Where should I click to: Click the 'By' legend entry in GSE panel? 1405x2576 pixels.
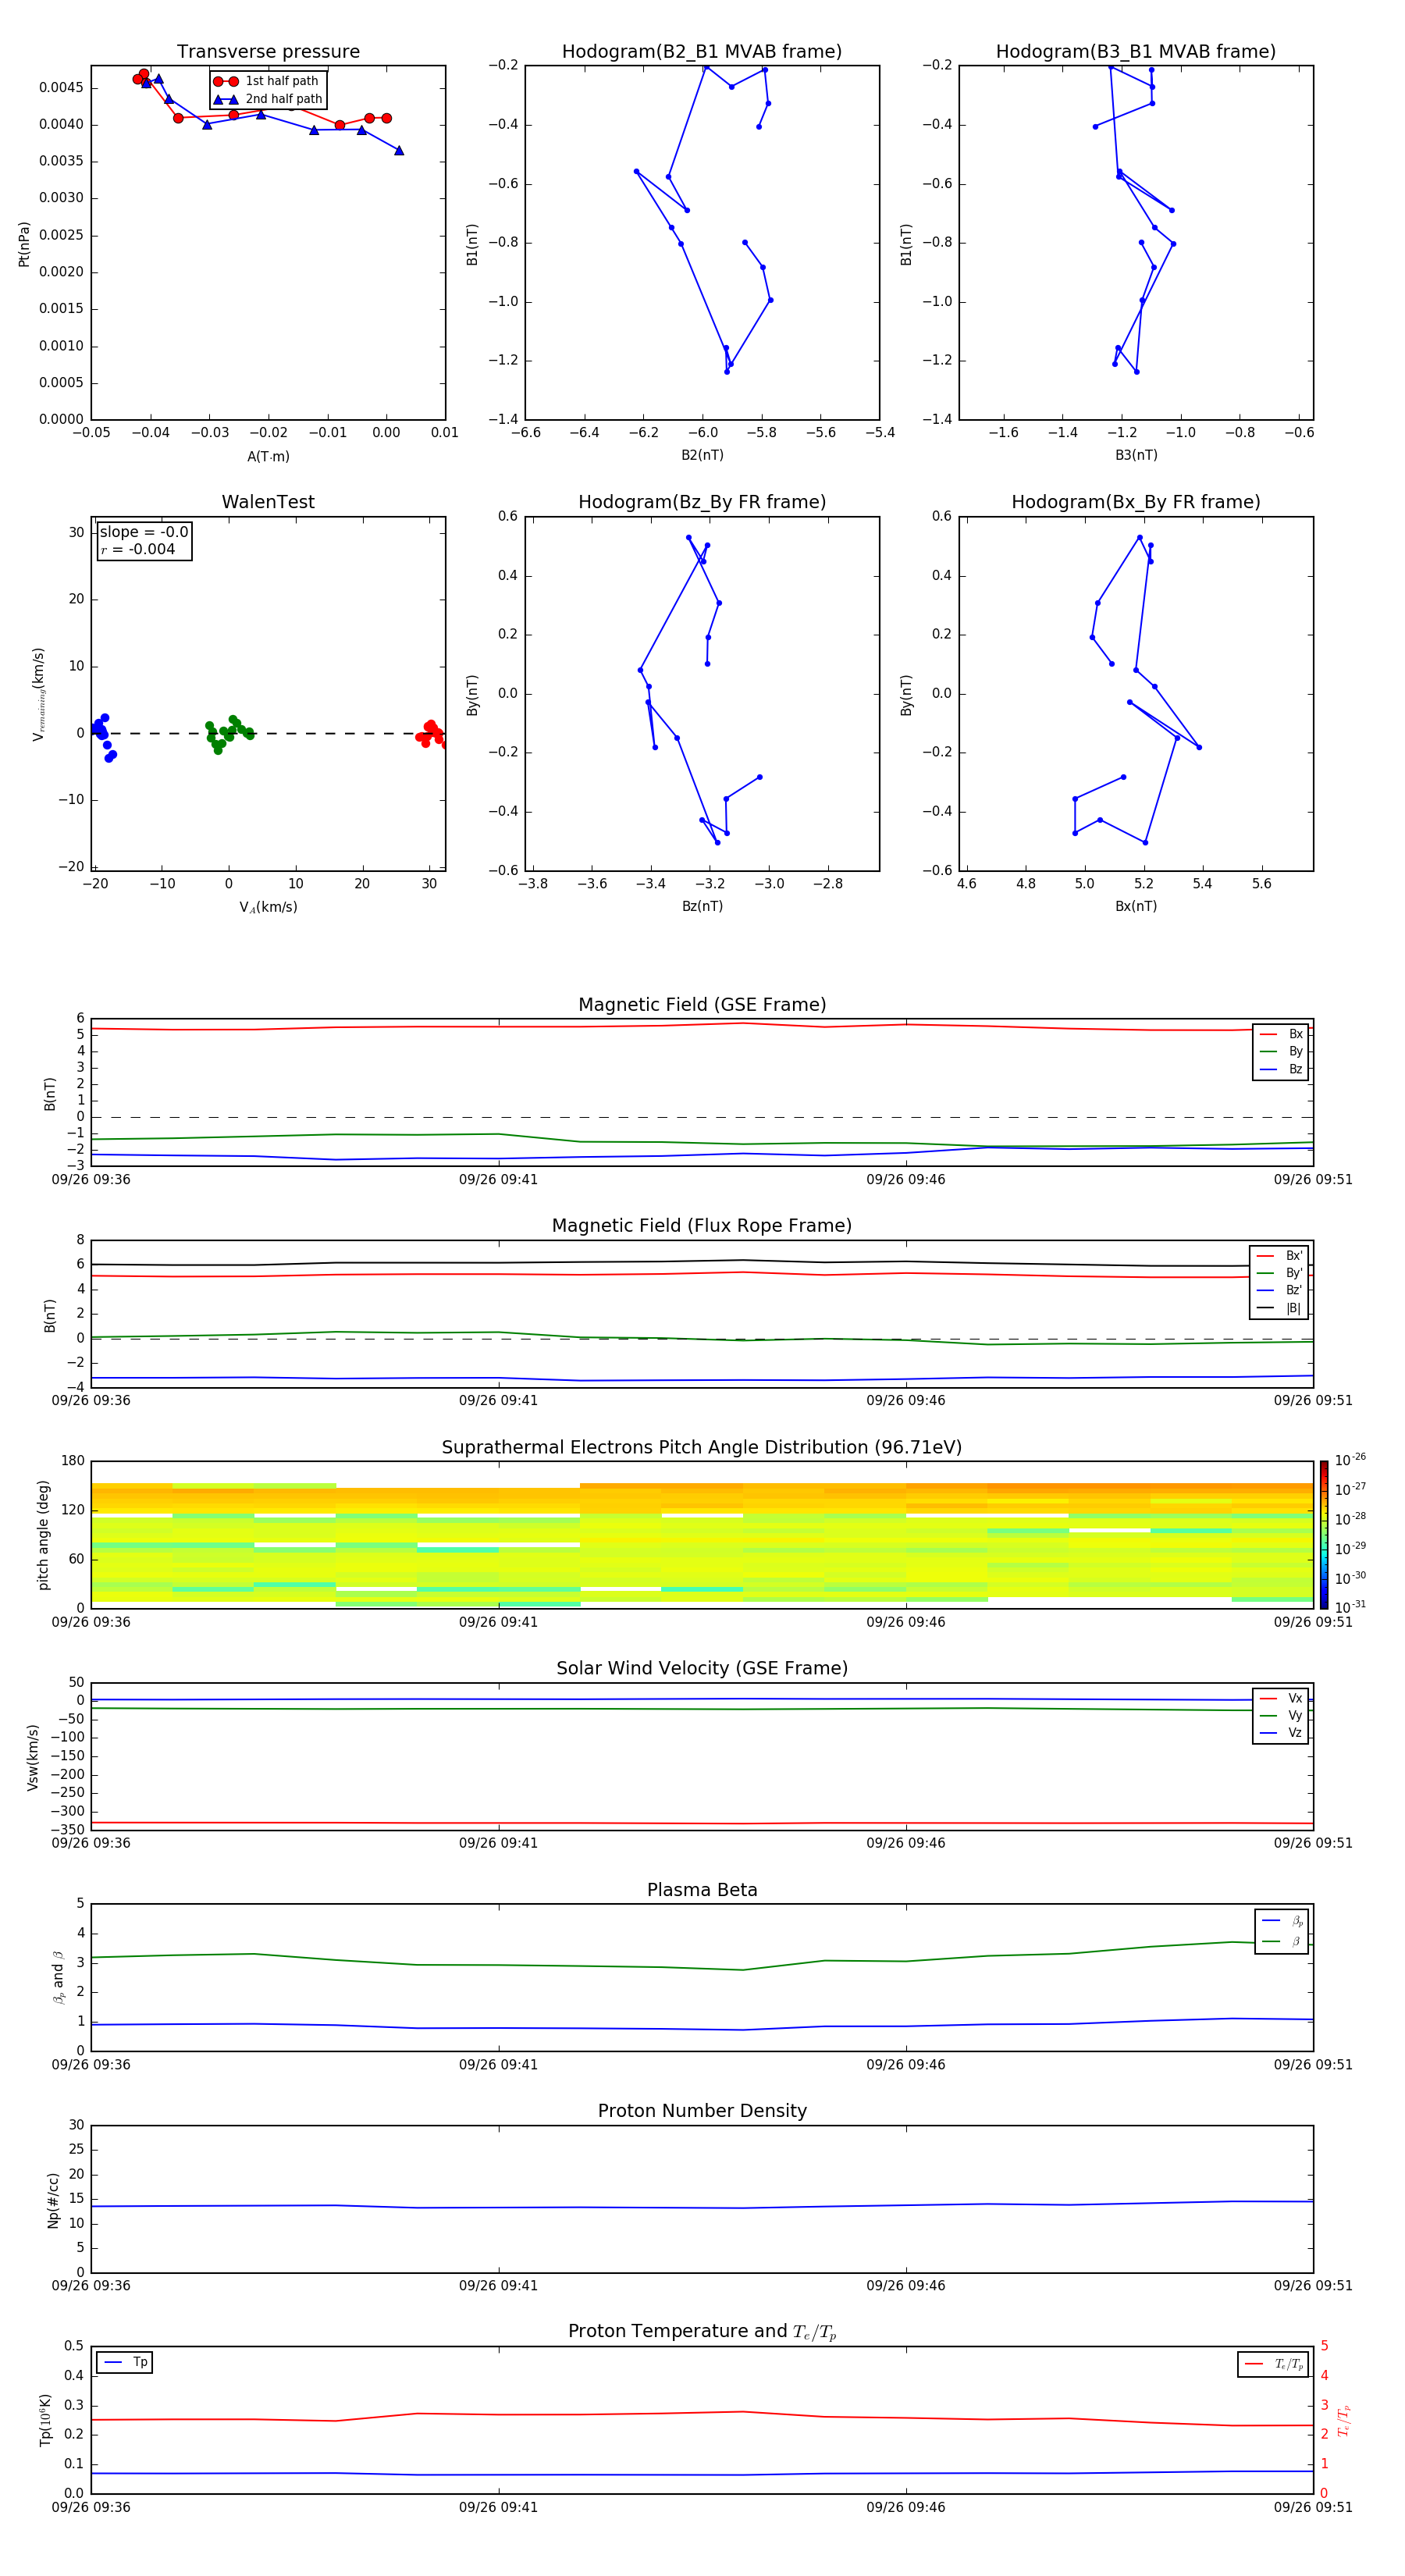(1281, 1051)
